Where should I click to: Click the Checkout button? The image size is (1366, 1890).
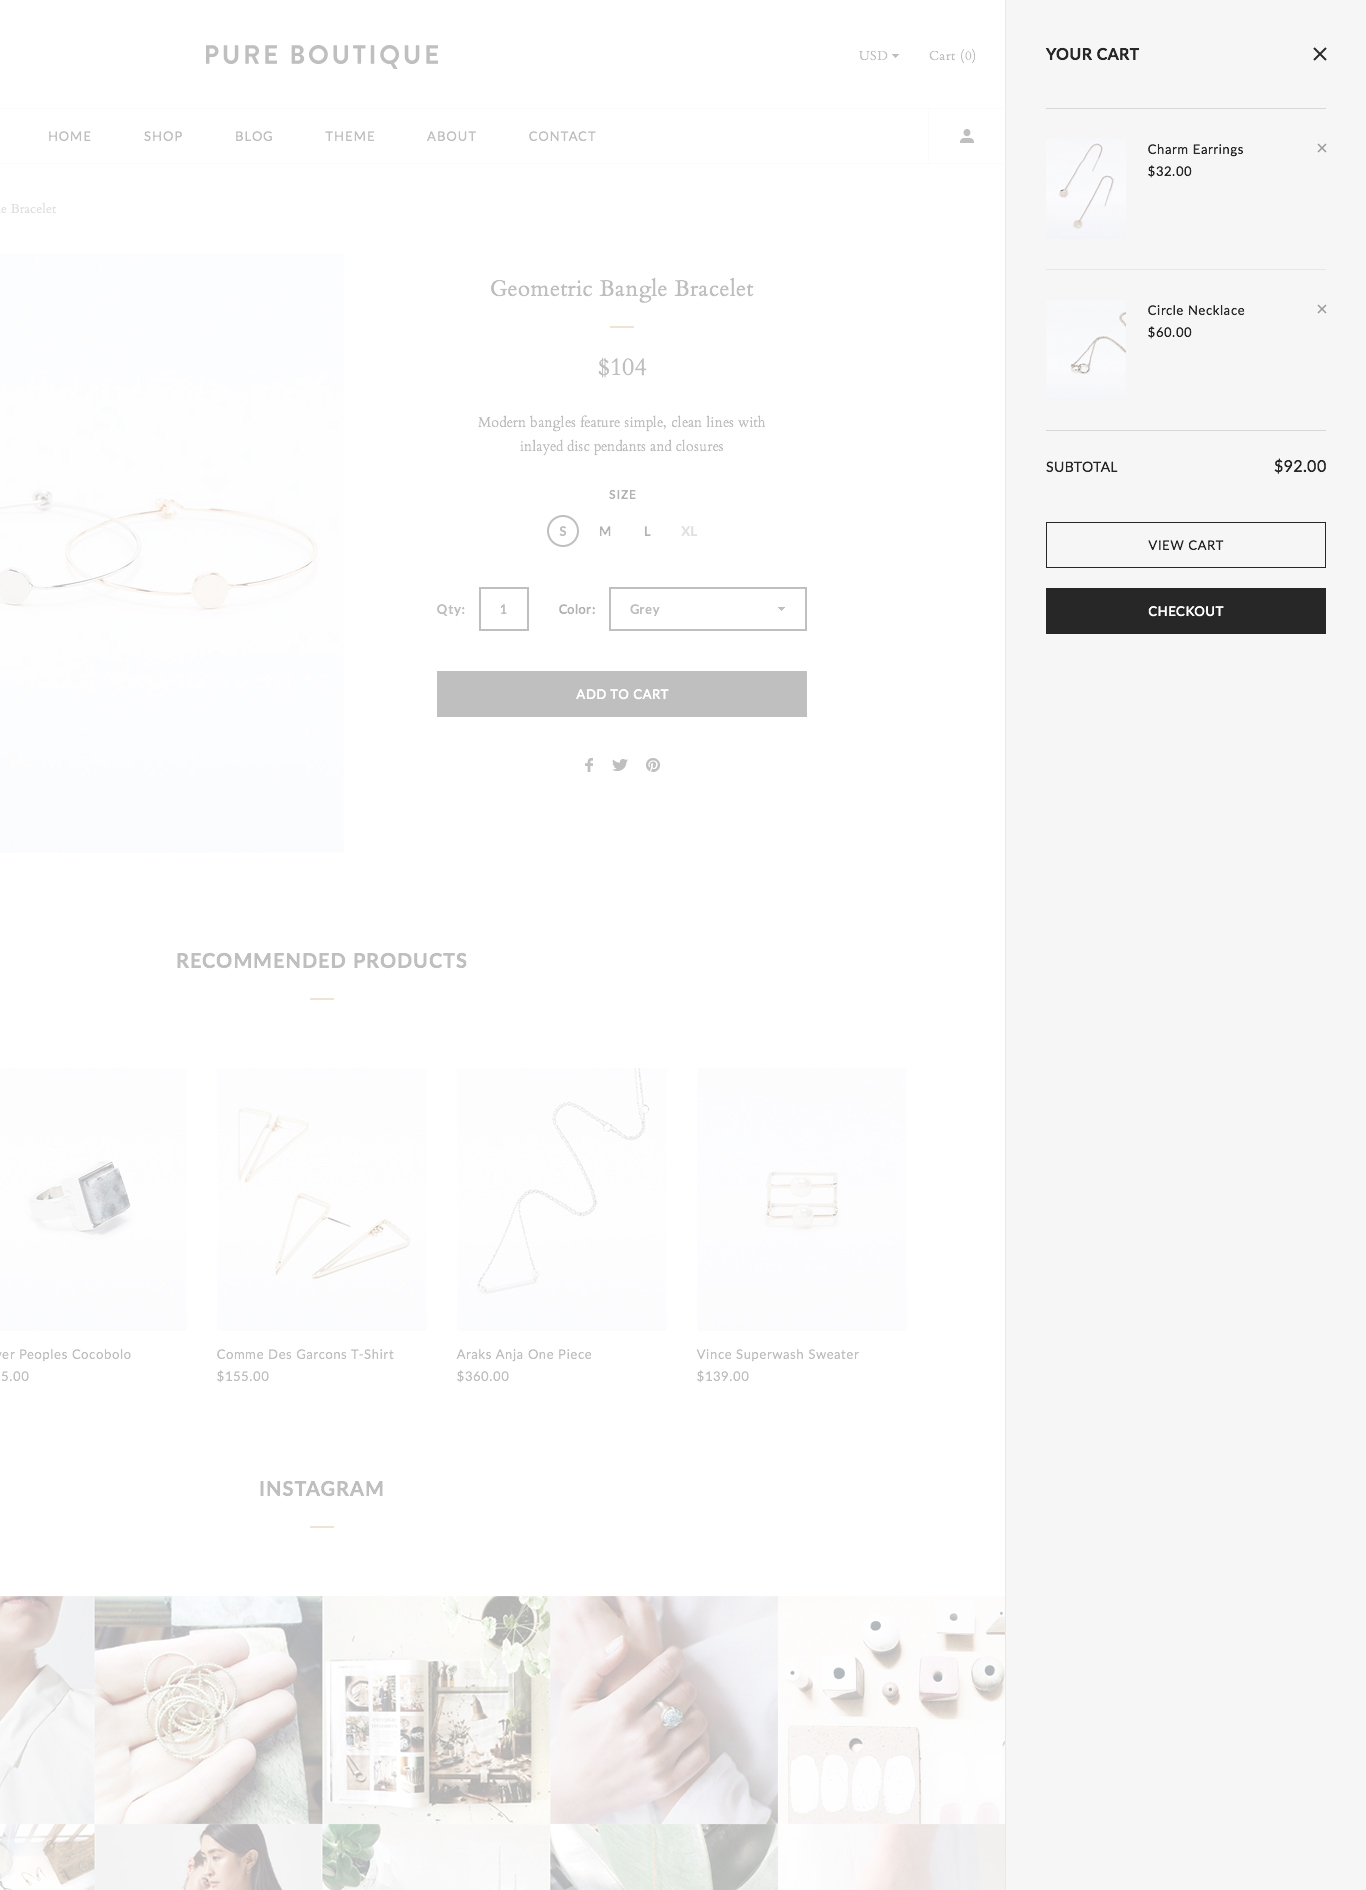[1185, 611]
